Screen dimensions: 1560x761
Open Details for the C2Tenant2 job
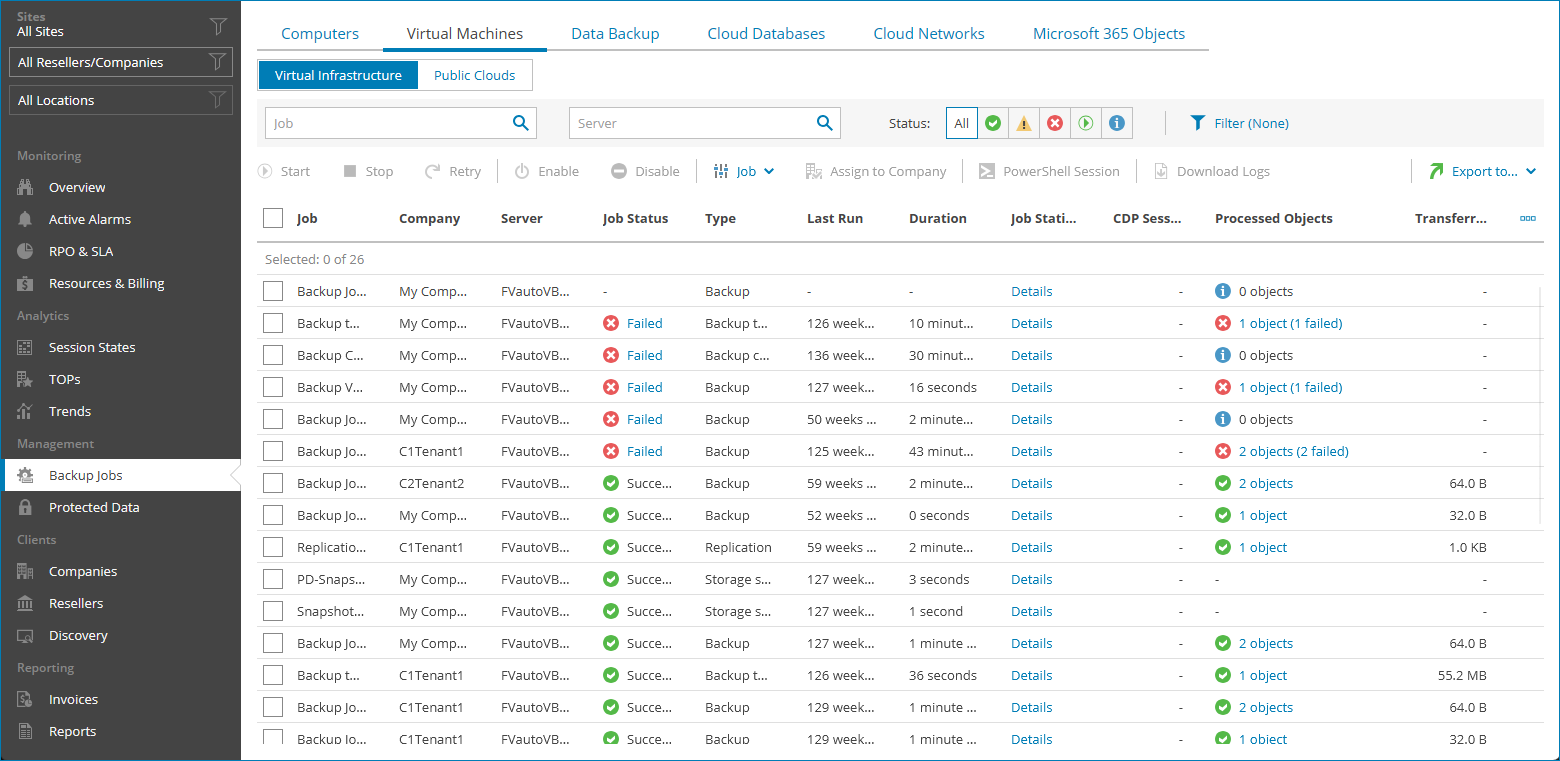click(1031, 483)
